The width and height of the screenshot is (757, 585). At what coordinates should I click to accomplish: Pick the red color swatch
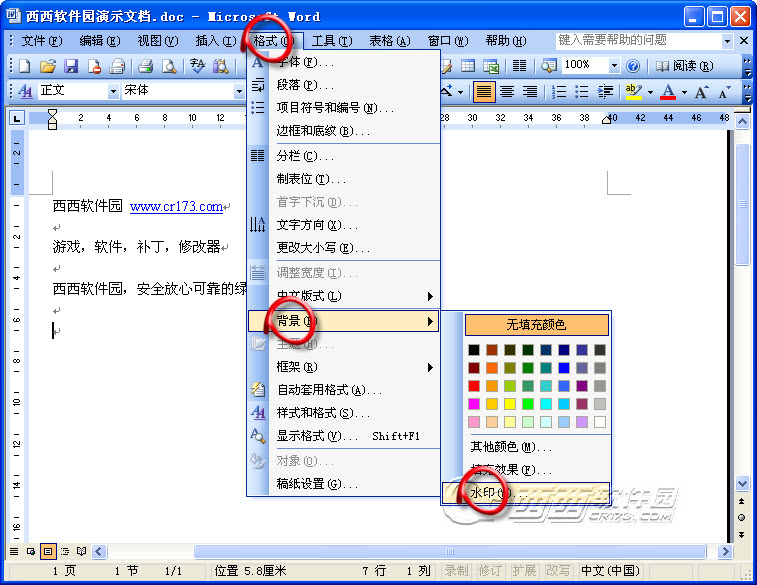point(474,386)
